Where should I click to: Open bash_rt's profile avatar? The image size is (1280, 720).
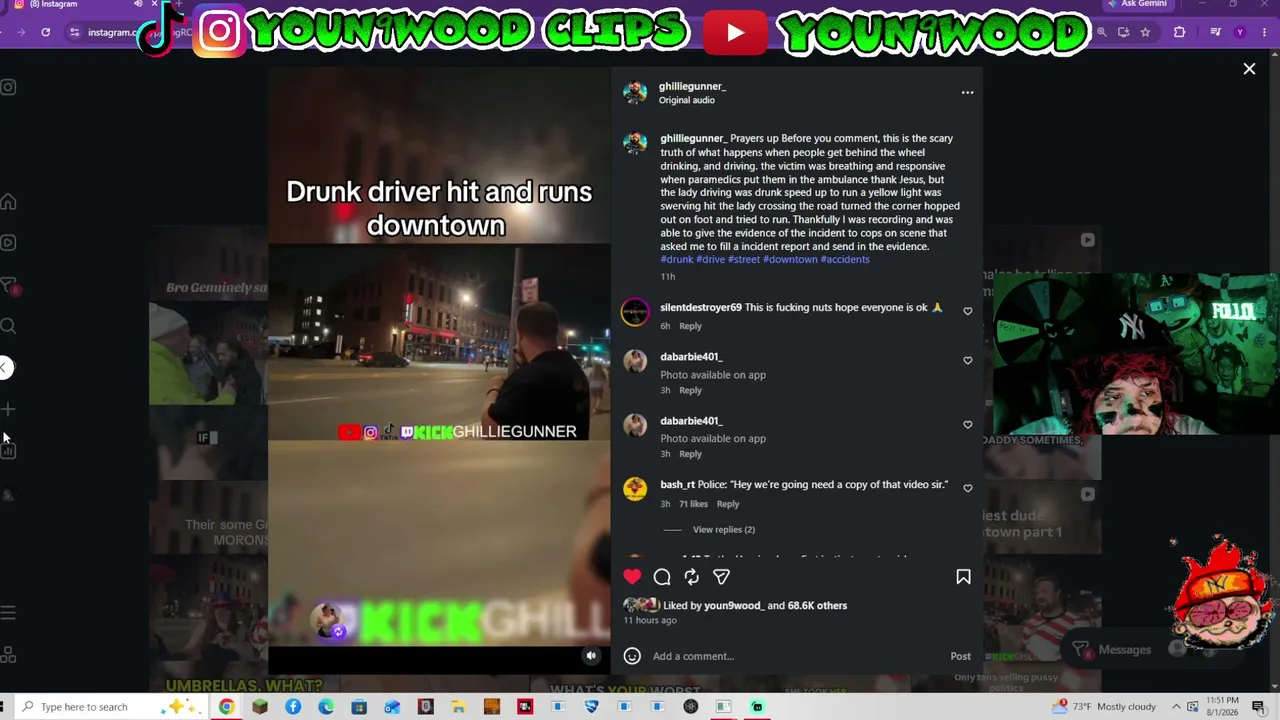[x=635, y=488]
